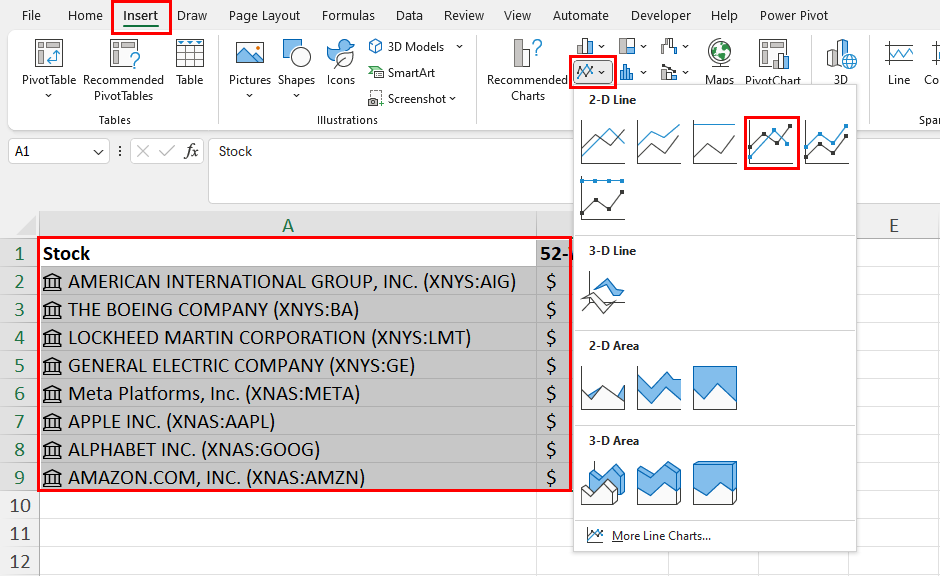Image resolution: width=940 pixels, height=576 pixels.
Task: Insert Icons from the library
Action: click(x=341, y=63)
